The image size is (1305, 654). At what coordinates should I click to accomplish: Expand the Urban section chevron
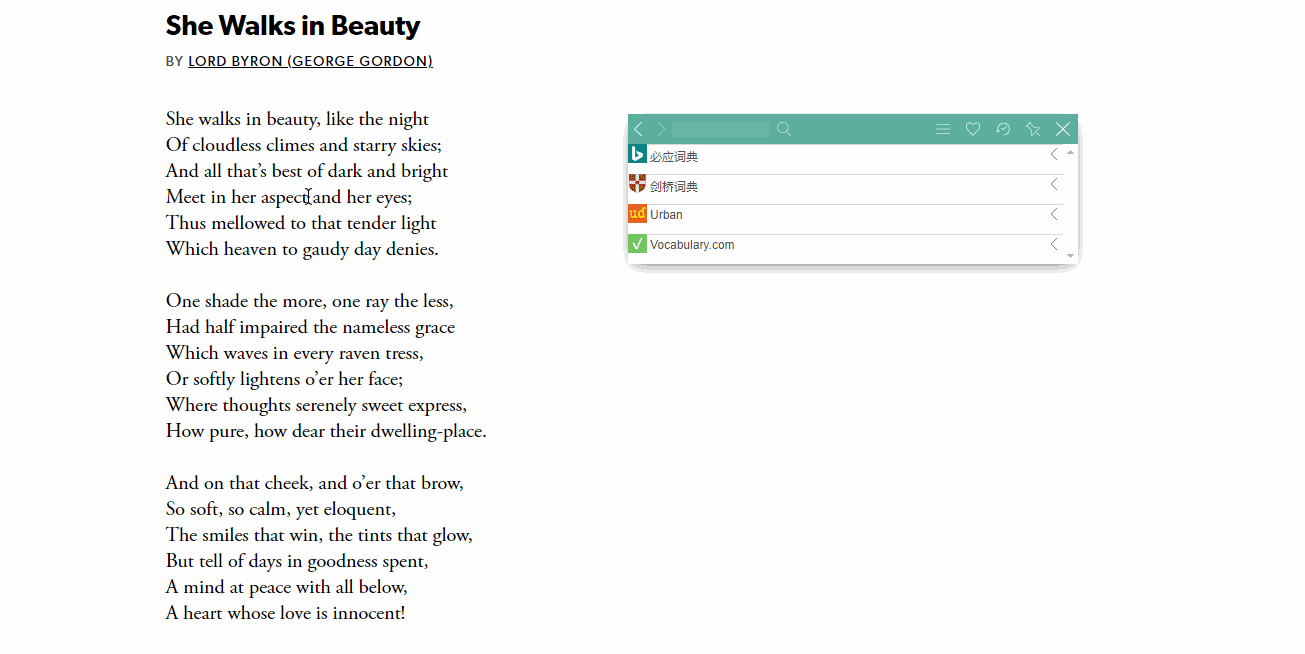point(1054,214)
